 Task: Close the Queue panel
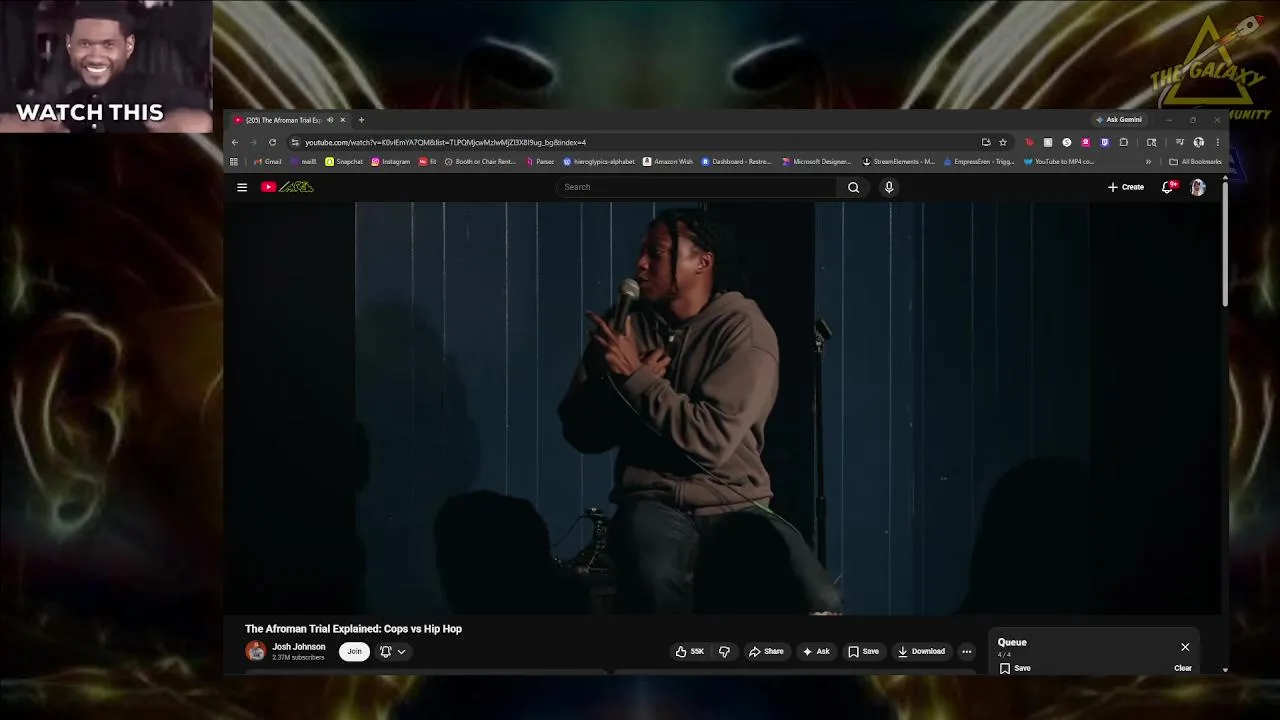(1185, 647)
